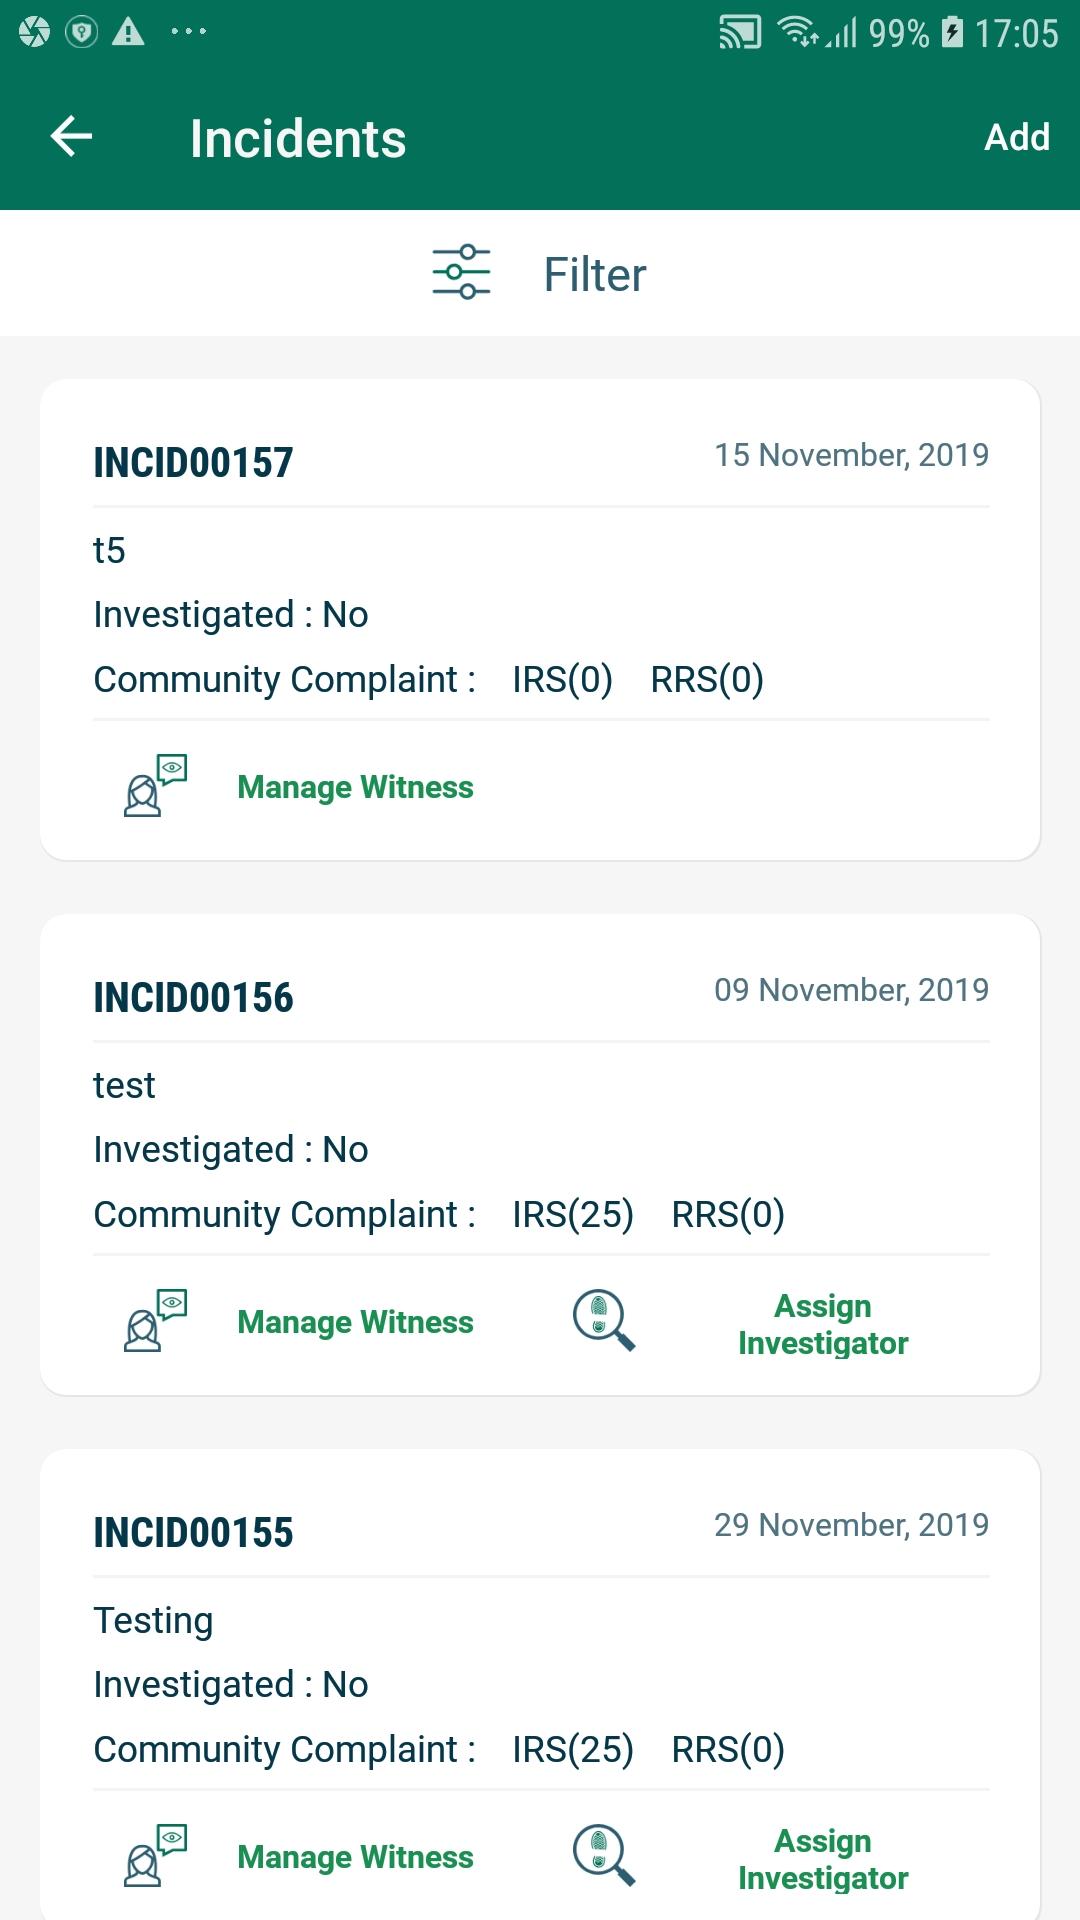The width and height of the screenshot is (1080, 1920).
Task: Tap the IRS(25) value on INCID00156
Action: tap(573, 1215)
